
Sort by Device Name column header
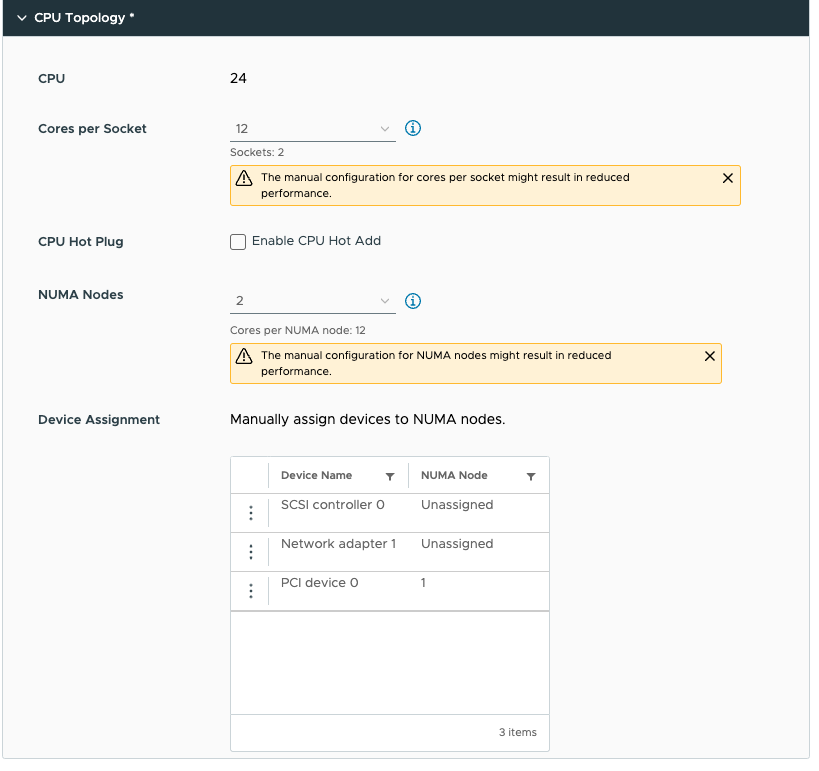[316, 476]
